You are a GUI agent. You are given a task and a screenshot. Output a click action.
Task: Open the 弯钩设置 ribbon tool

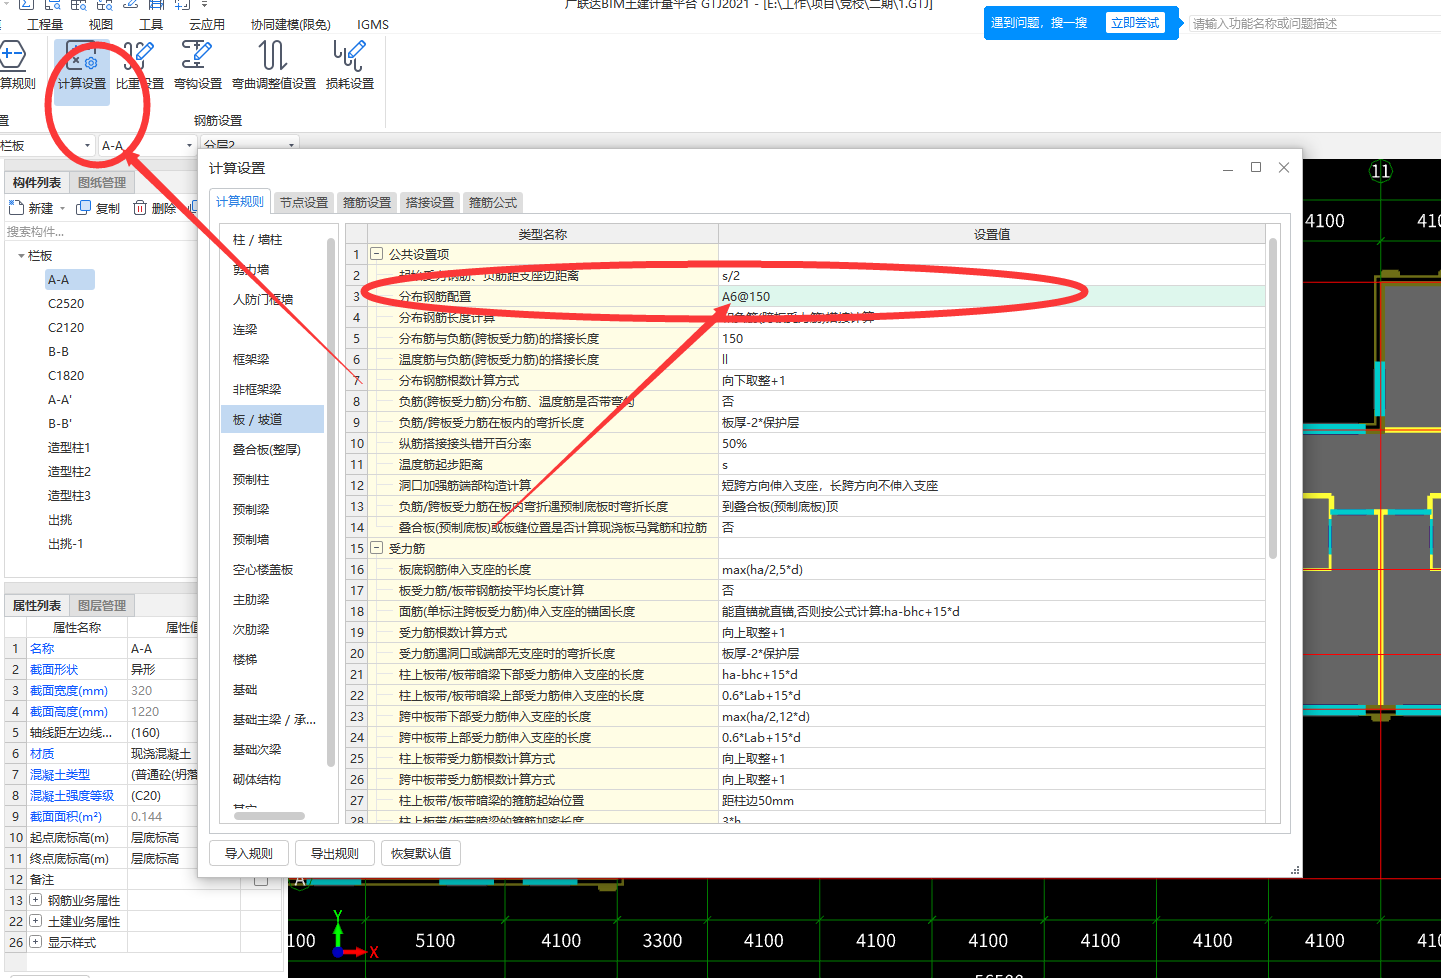197,66
